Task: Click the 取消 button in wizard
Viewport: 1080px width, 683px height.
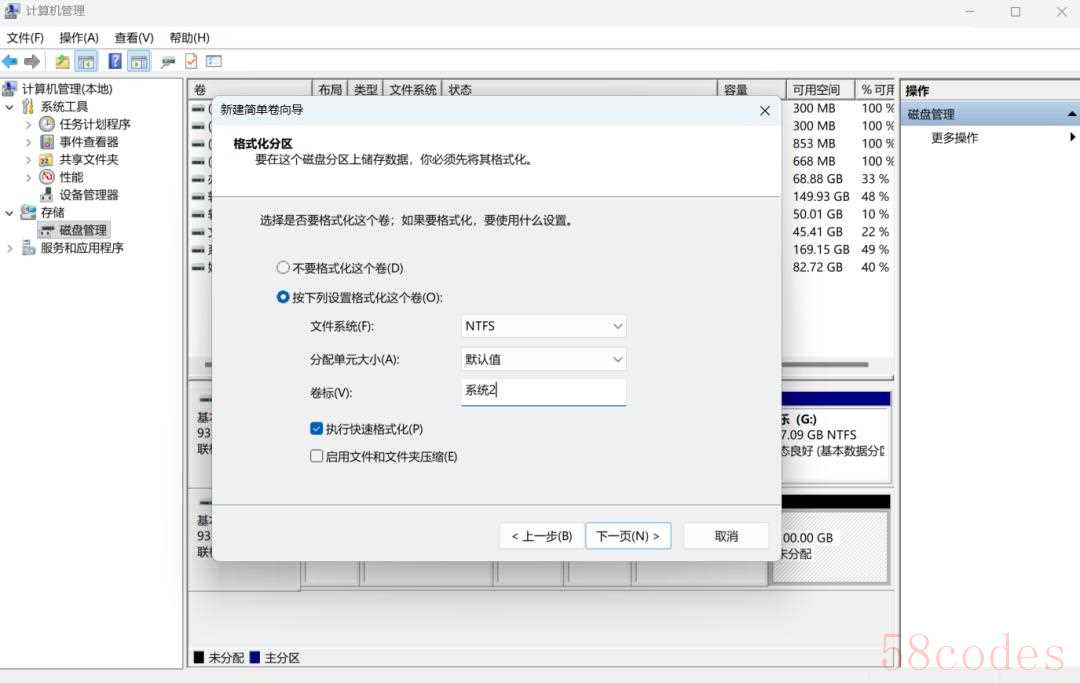Action: 726,536
